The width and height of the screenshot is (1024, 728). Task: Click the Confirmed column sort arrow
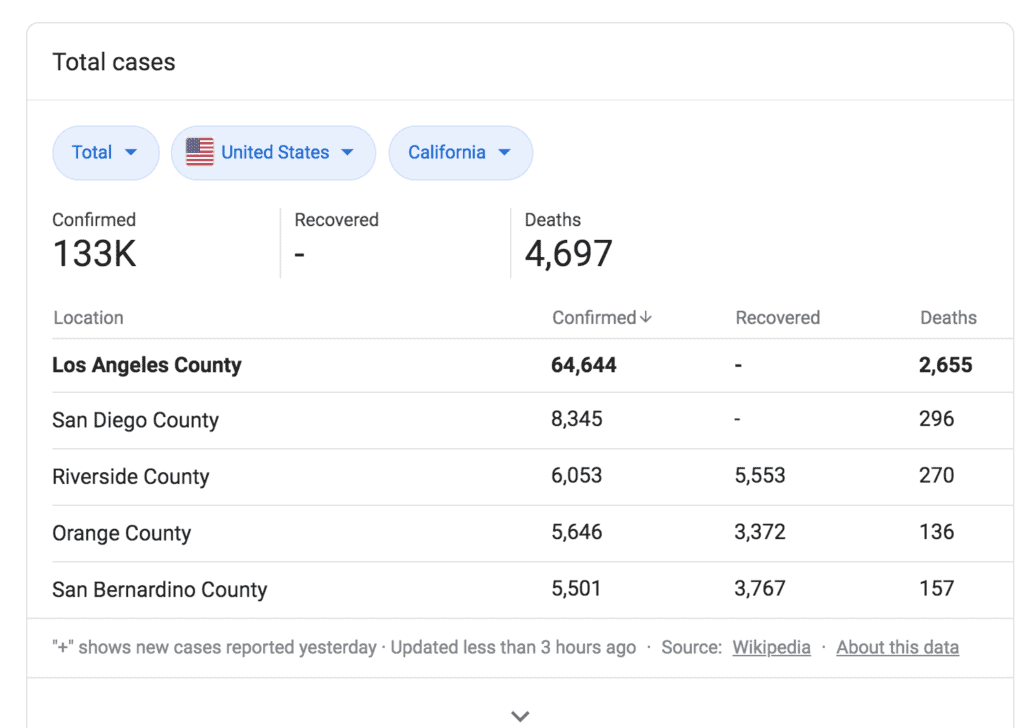tap(646, 318)
